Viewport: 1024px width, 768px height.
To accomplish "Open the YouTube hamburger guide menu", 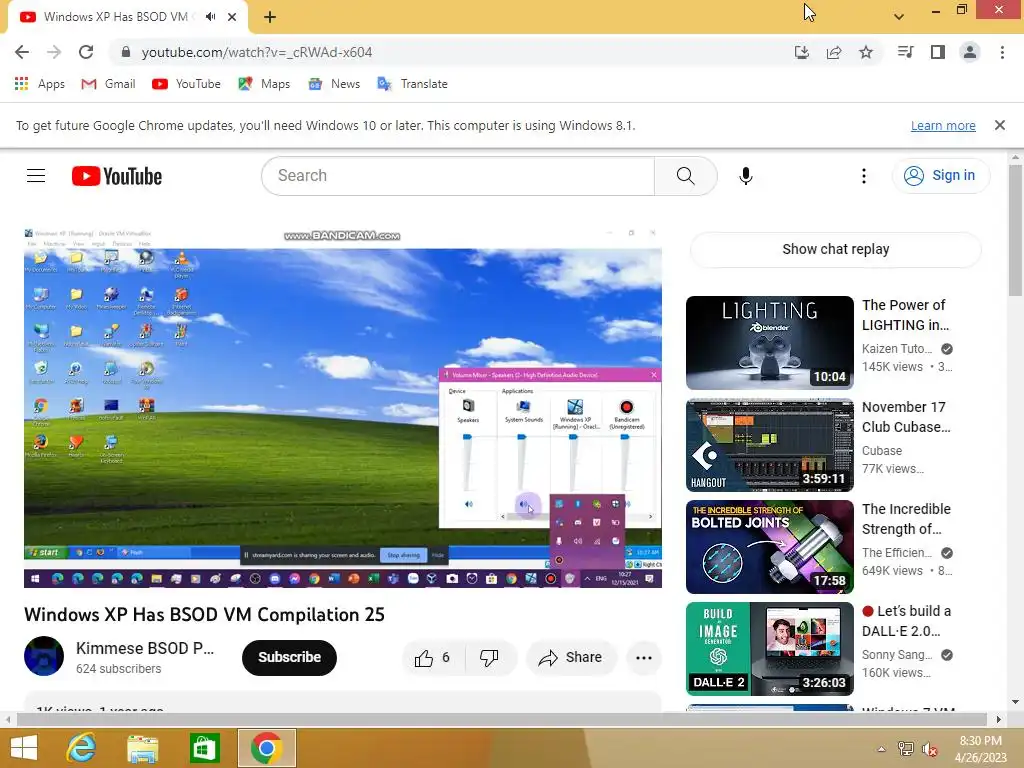I will (x=36, y=176).
